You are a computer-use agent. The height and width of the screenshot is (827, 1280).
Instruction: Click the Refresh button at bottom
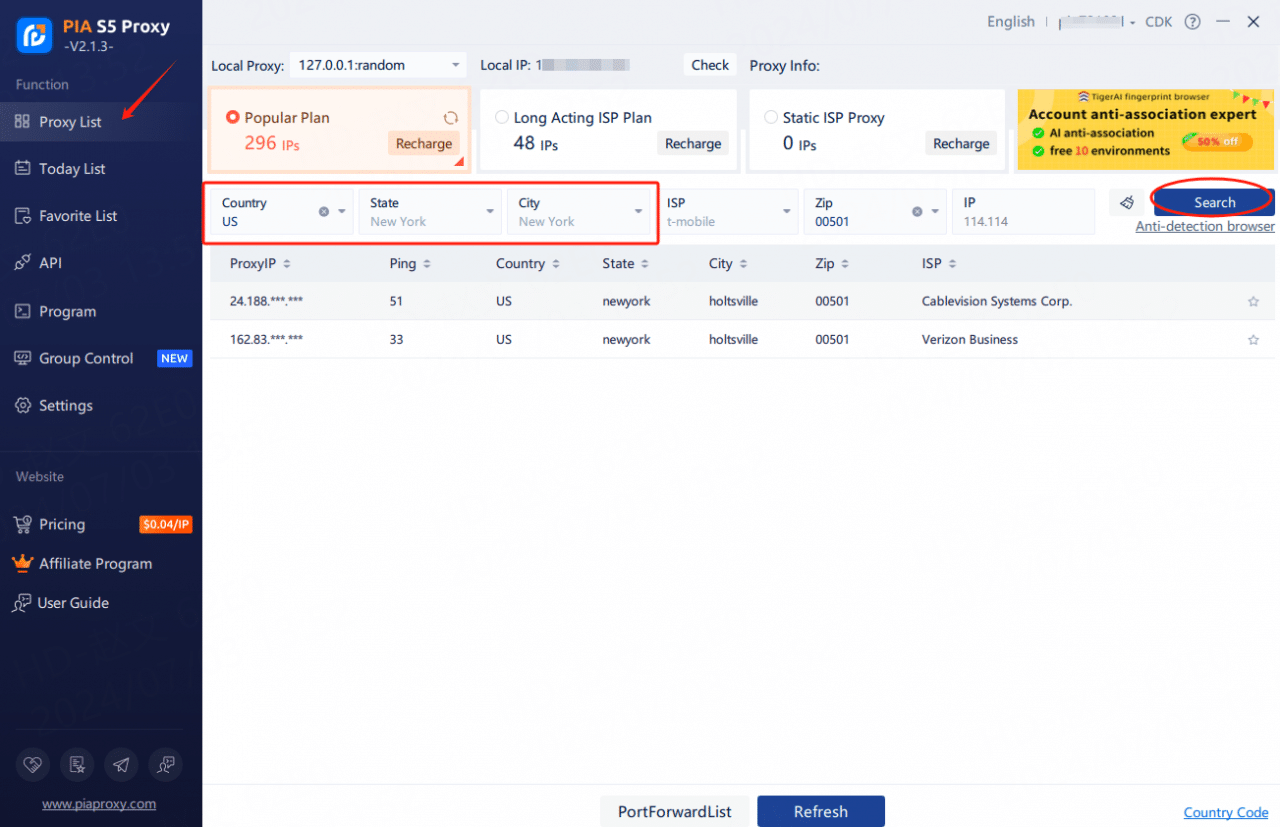pyautogui.click(x=821, y=812)
